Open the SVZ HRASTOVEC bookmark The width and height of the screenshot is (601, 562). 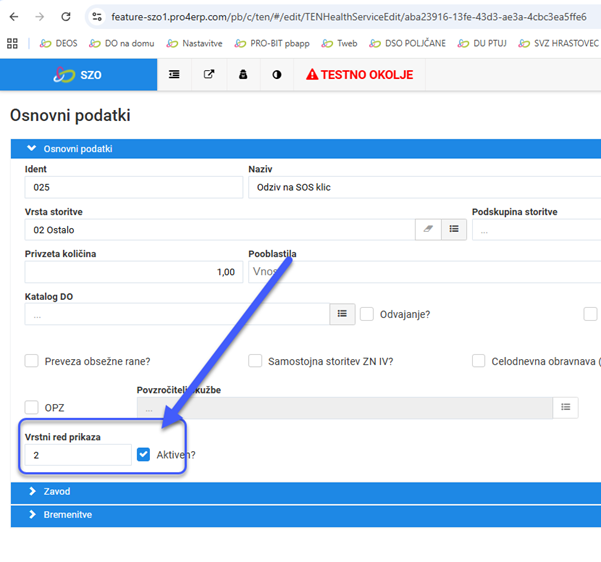tap(558, 43)
